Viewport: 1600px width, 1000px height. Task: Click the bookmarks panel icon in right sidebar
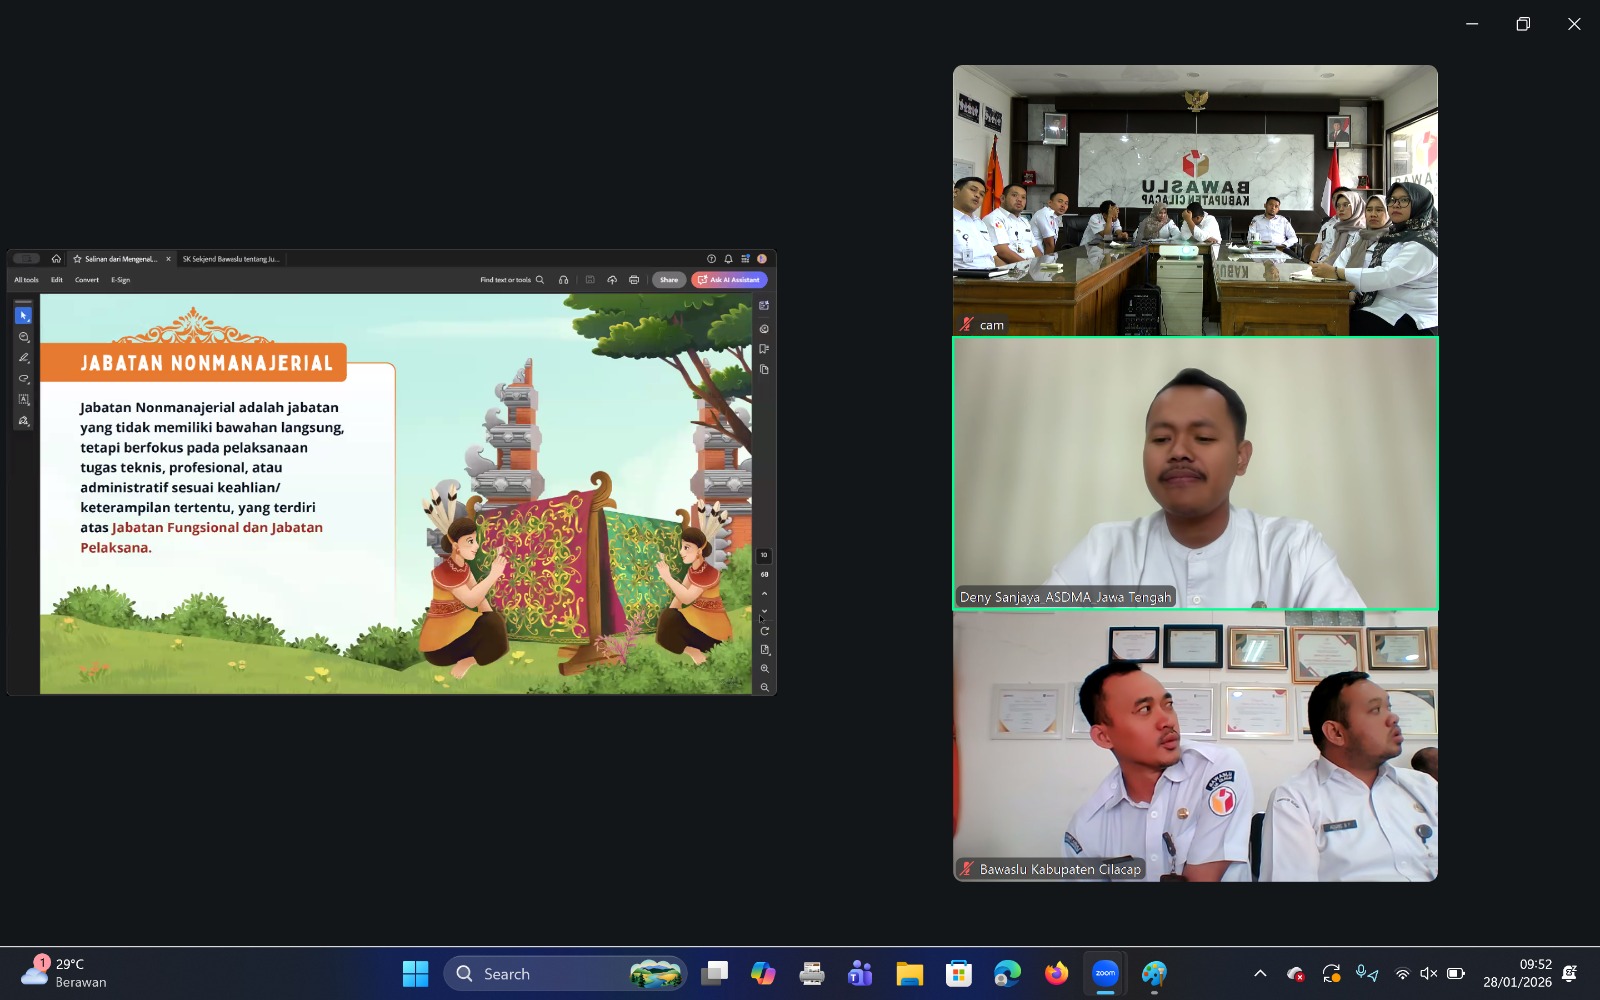pos(764,349)
